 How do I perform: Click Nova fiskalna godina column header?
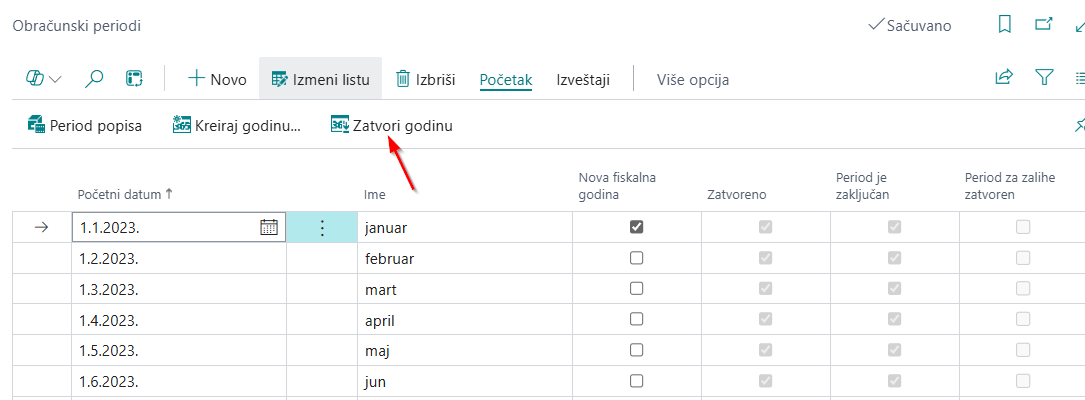[617, 186]
